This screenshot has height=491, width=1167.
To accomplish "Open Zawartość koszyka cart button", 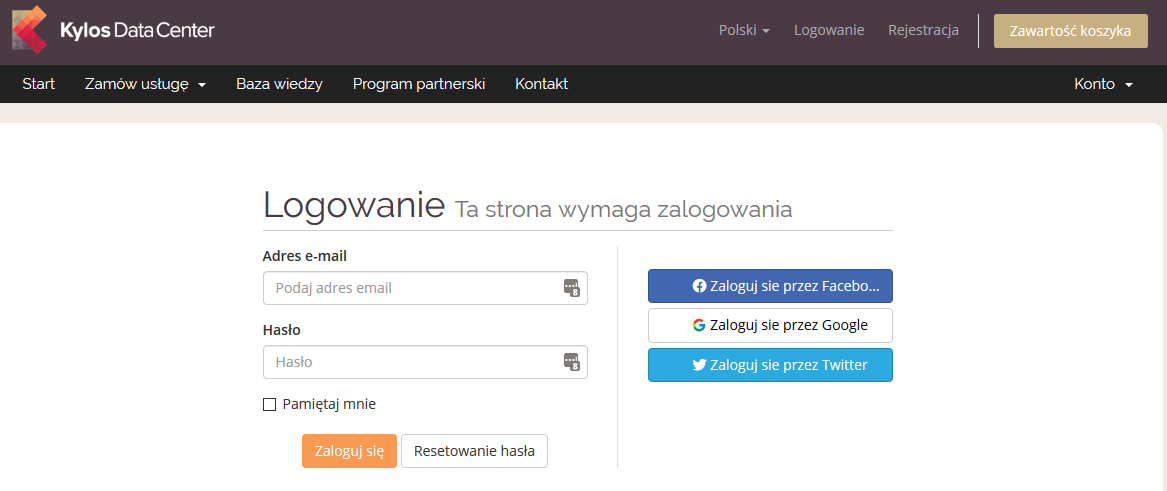I will (x=1070, y=31).
